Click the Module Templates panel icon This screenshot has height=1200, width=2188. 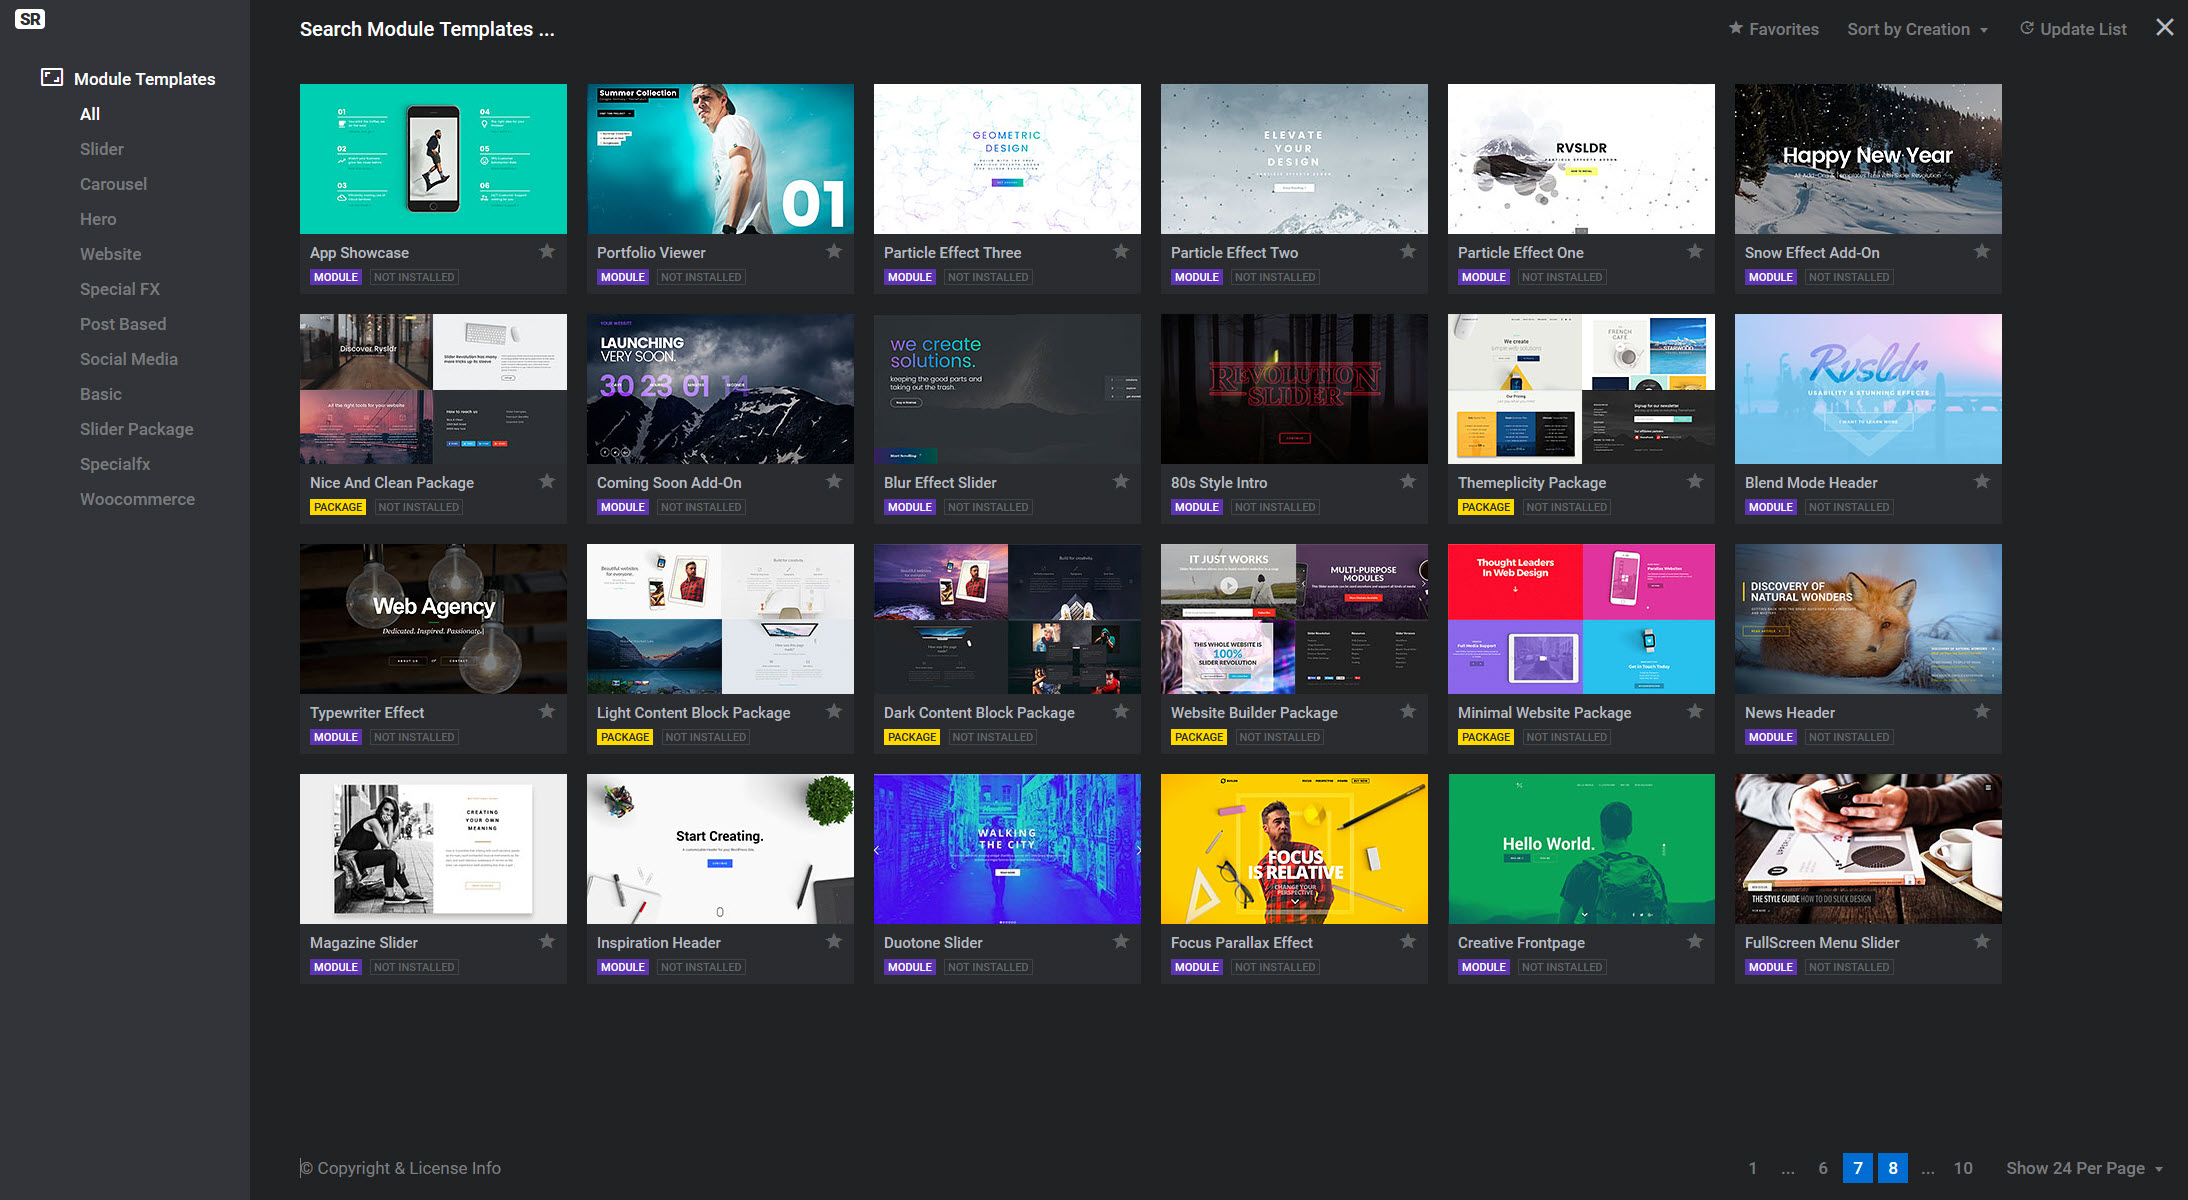point(52,77)
